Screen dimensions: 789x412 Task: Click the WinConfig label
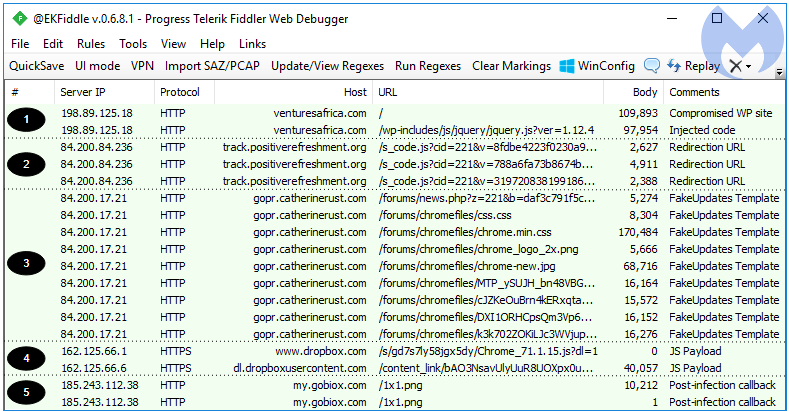click(606, 66)
